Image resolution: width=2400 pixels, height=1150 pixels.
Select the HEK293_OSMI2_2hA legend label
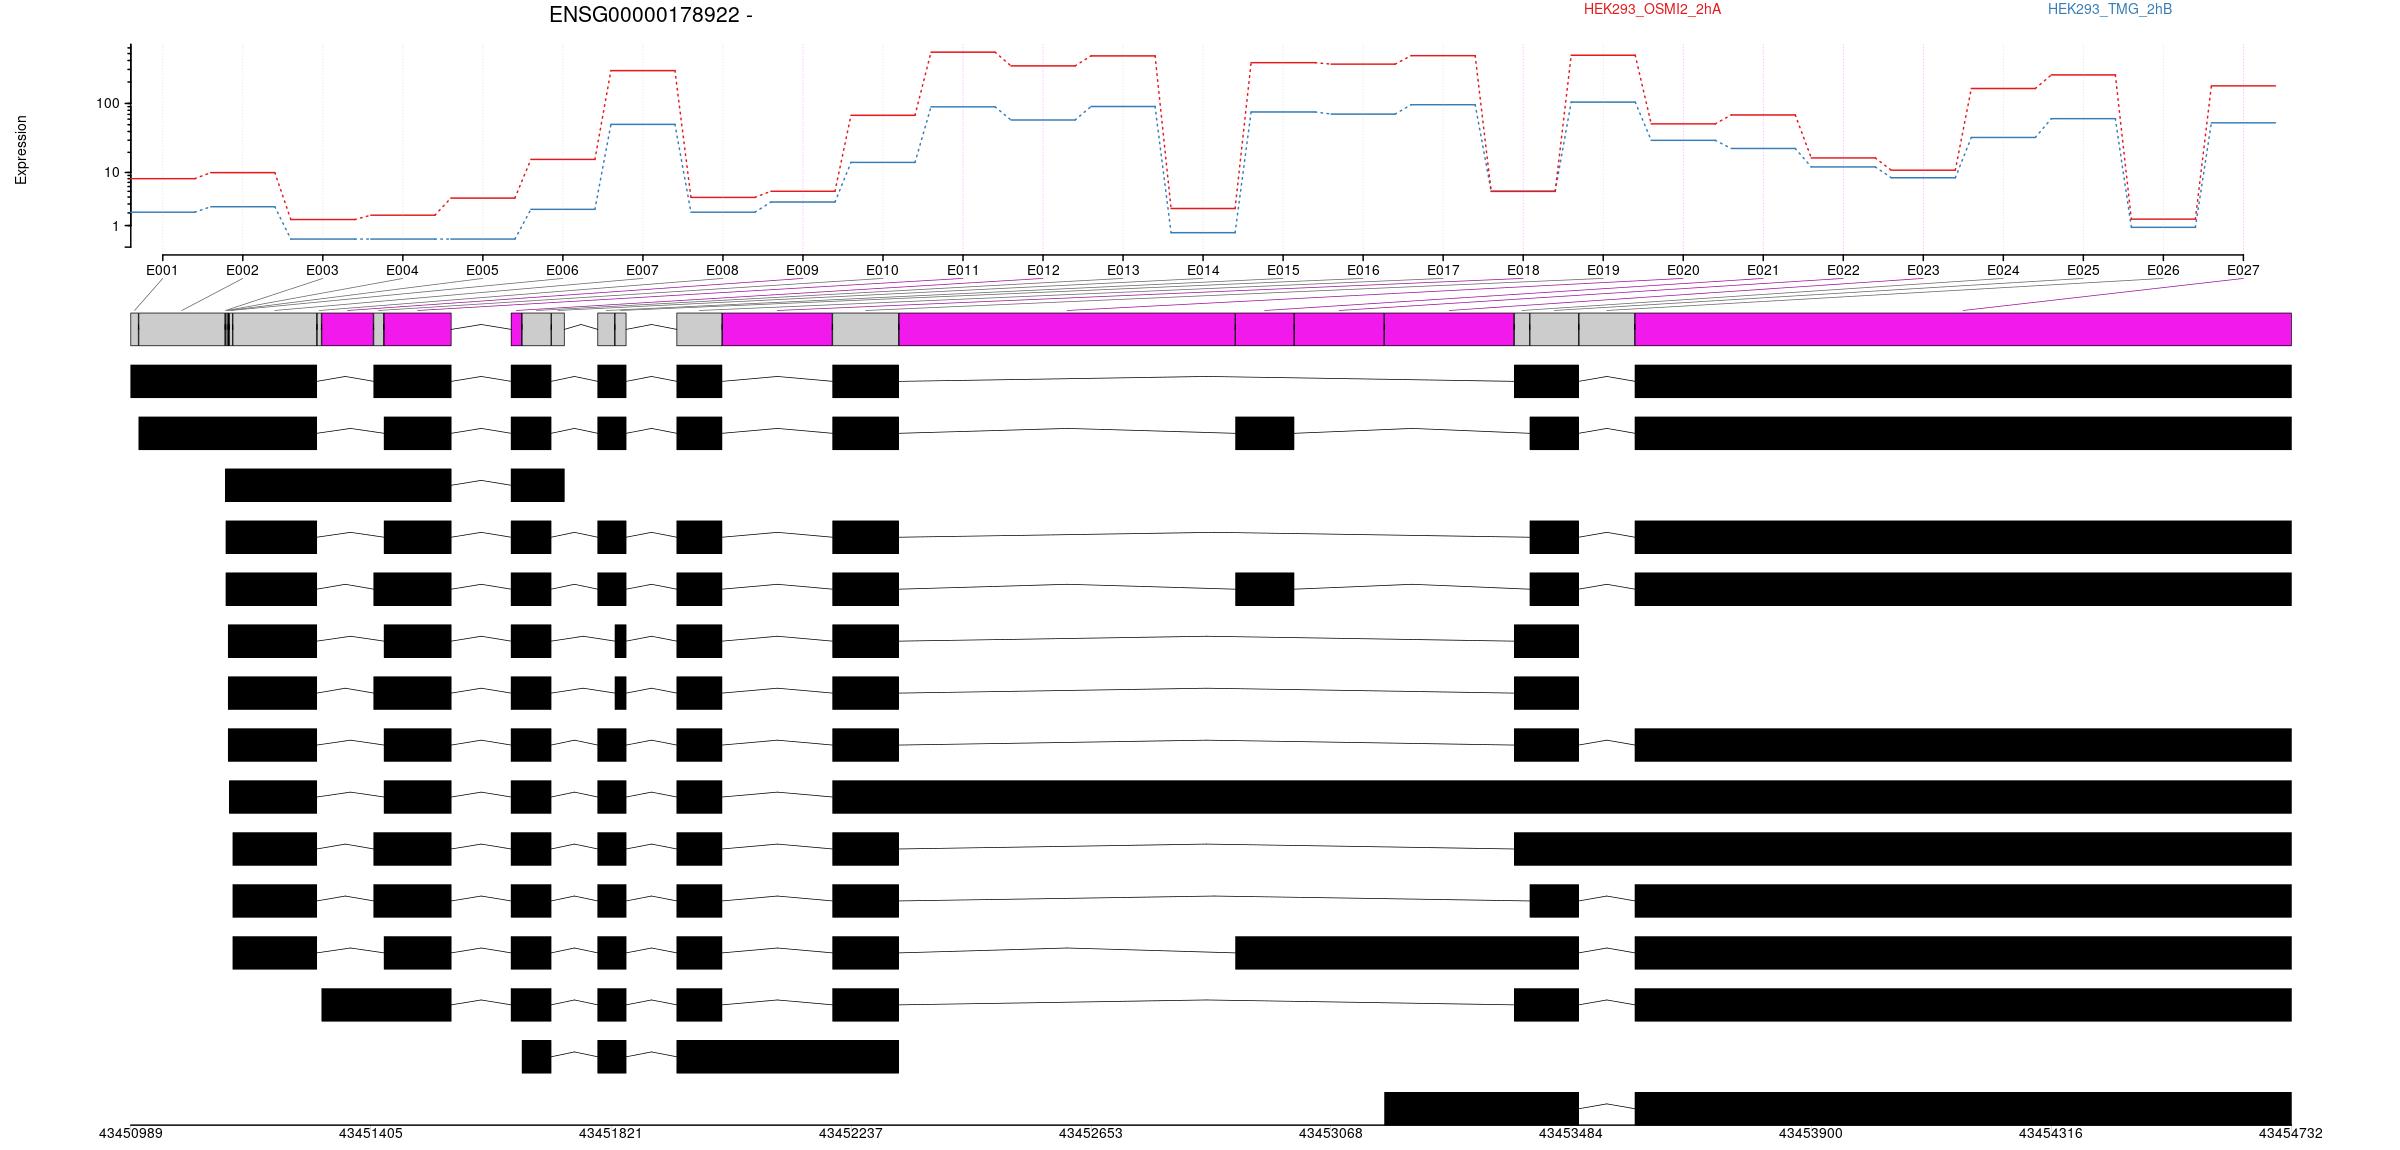[x=1652, y=9]
